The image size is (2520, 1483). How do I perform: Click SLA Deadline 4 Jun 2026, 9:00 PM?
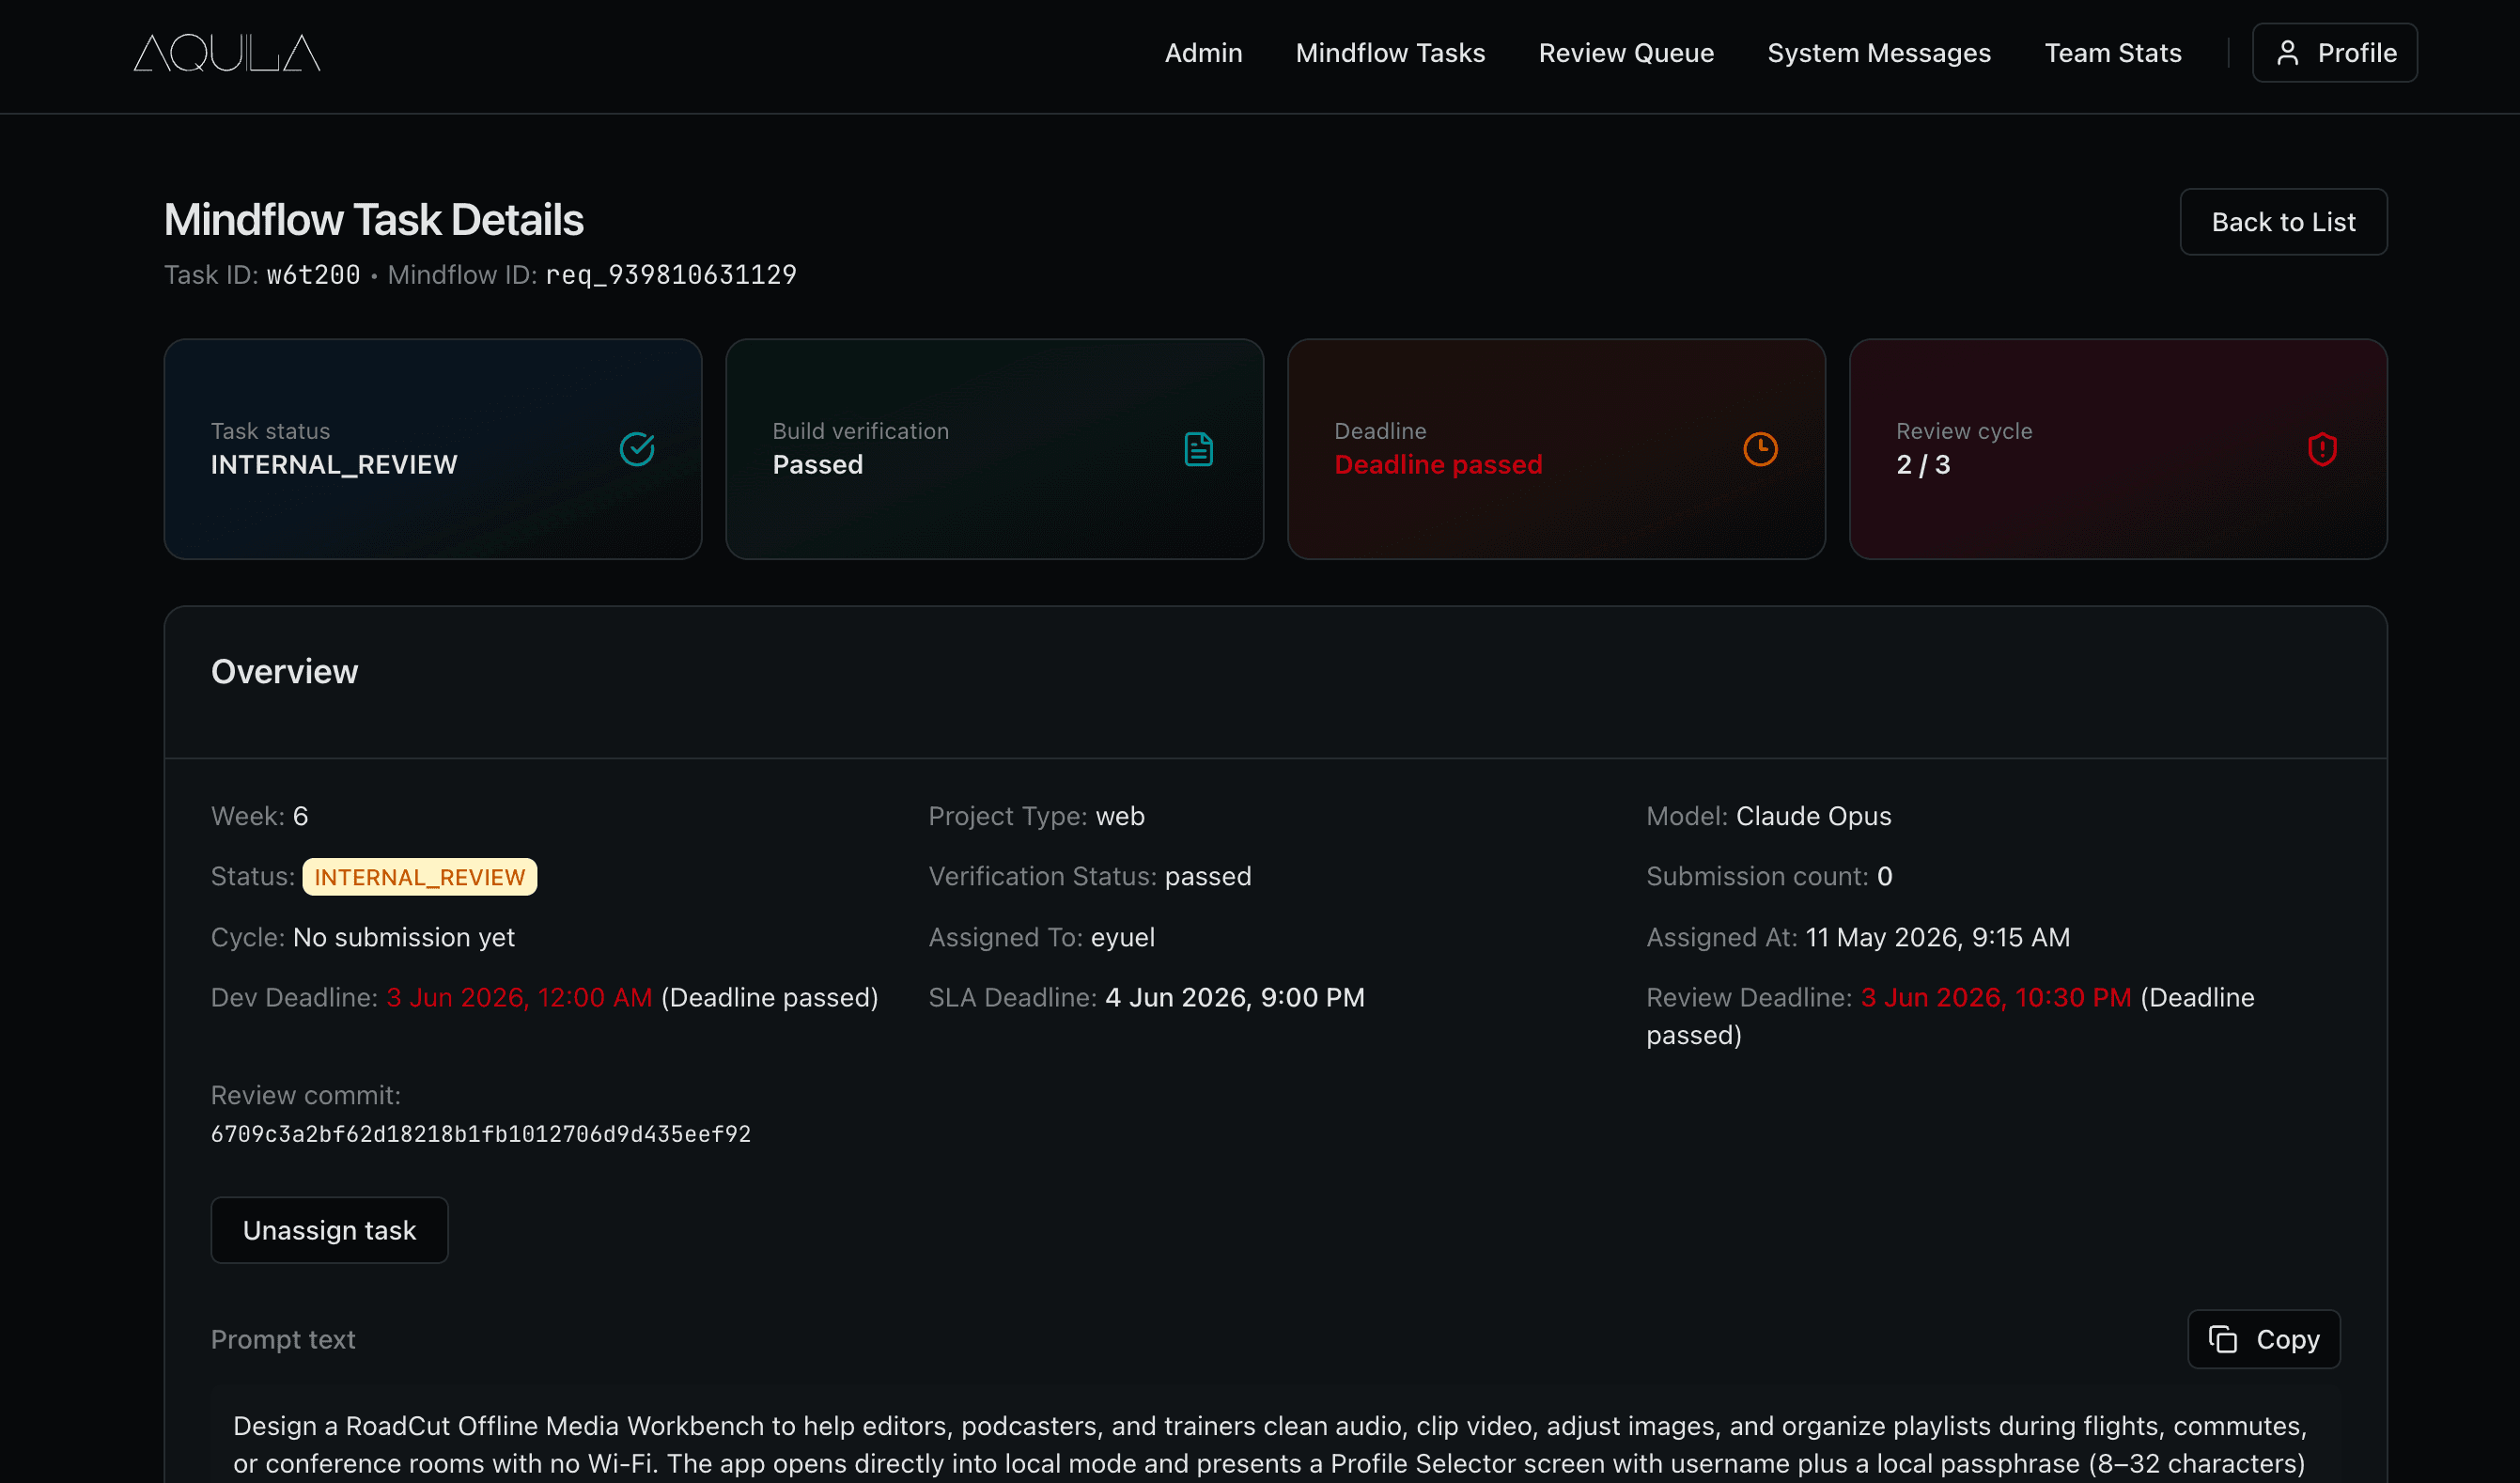(1234, 997)
